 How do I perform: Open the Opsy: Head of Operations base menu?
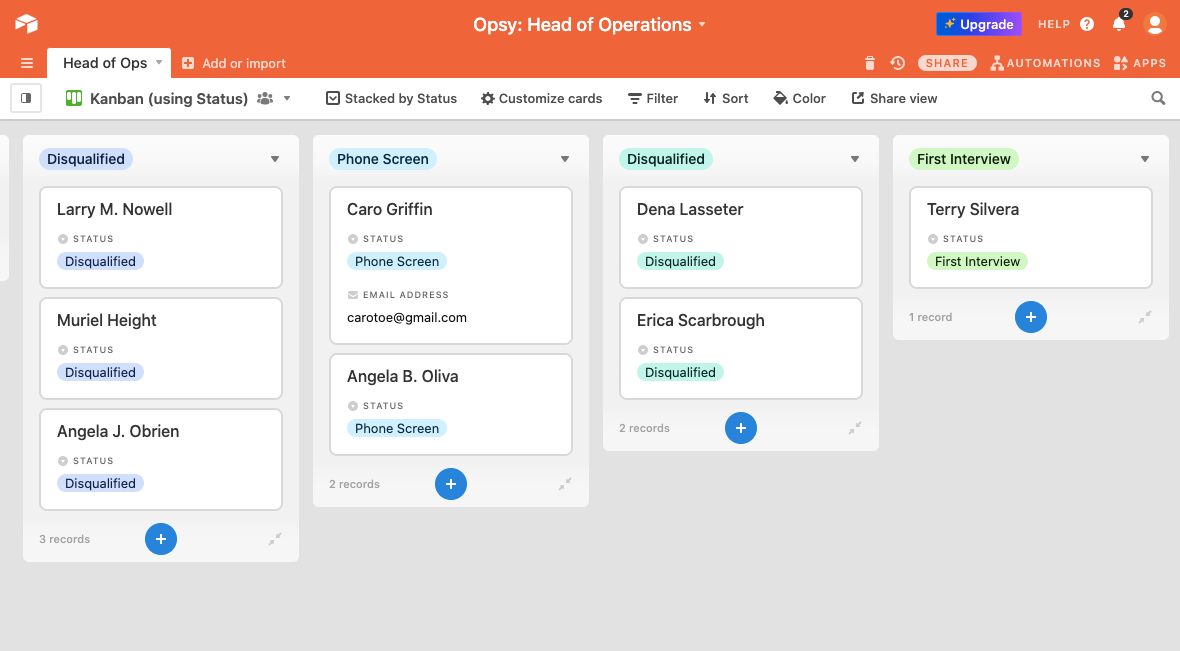tap(589, 24)
